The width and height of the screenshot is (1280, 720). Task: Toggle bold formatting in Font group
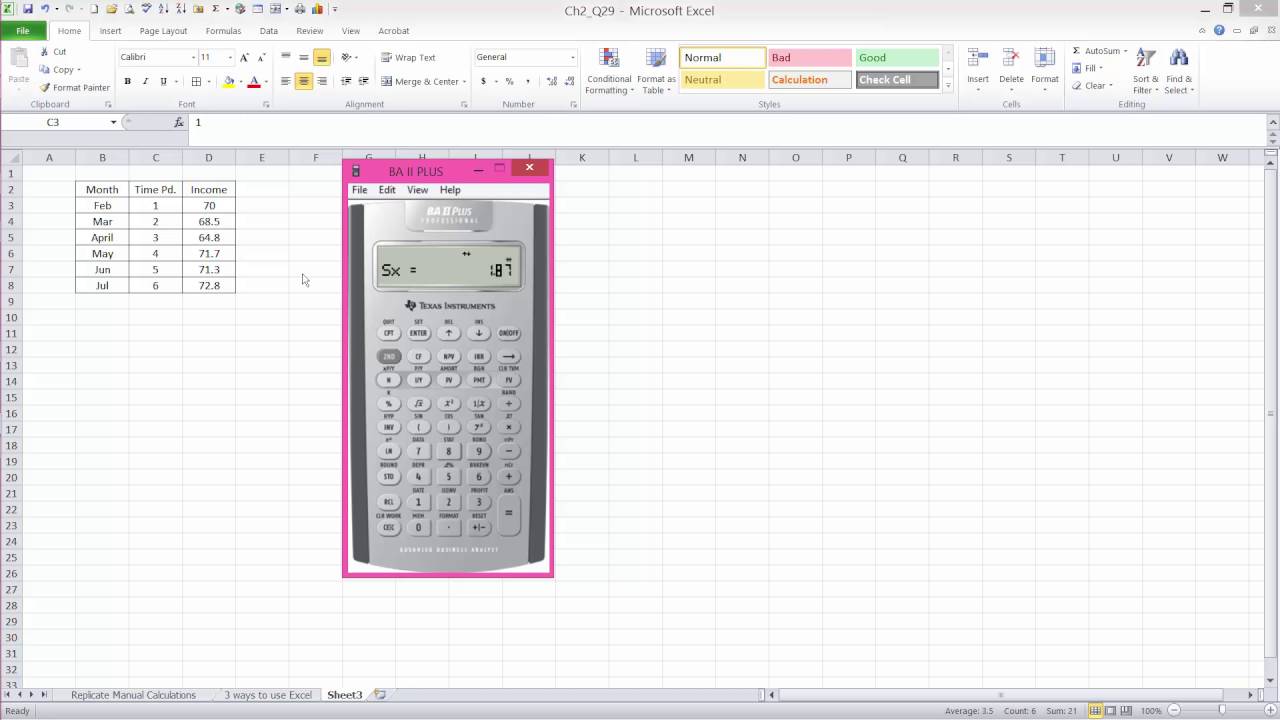tap(127, 82)
